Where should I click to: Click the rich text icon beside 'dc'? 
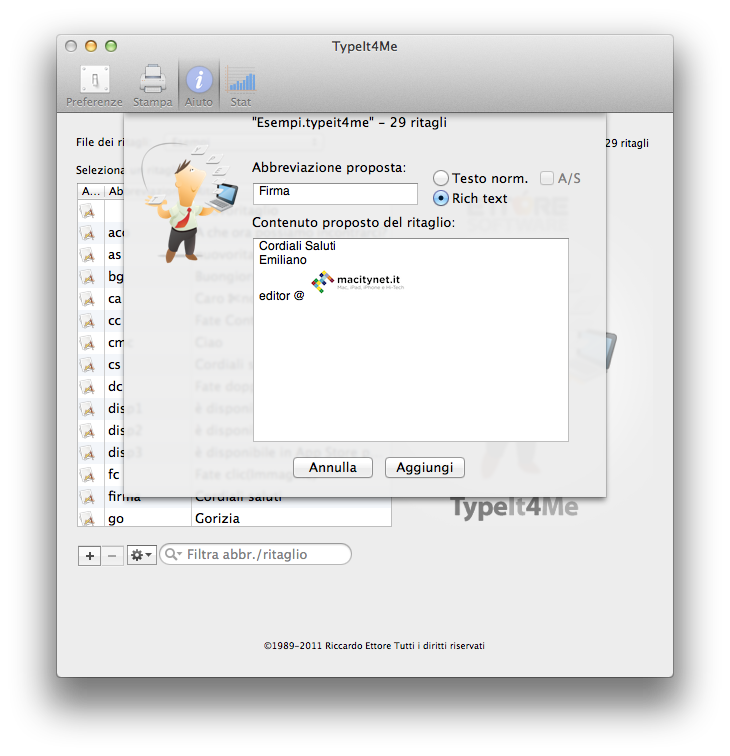pos(88,387)
